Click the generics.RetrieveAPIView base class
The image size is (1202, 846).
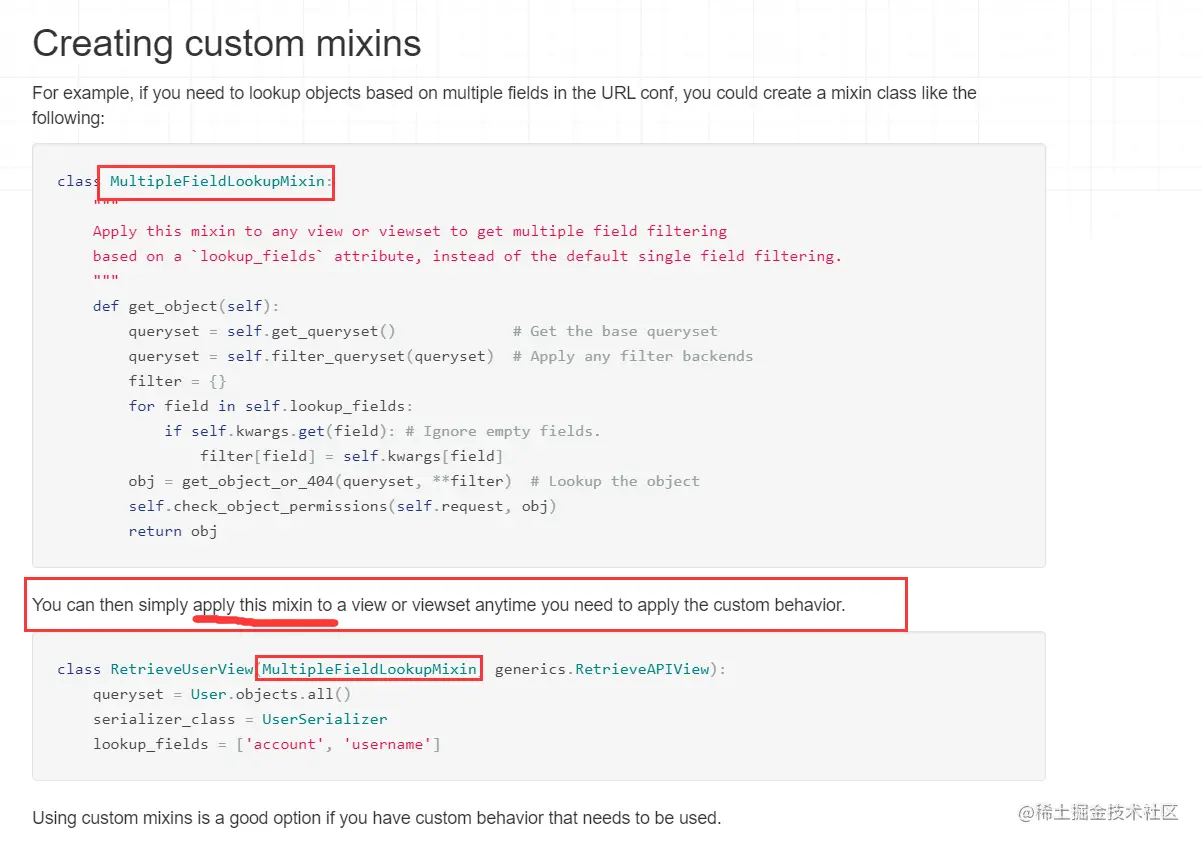tap(602, 669)
